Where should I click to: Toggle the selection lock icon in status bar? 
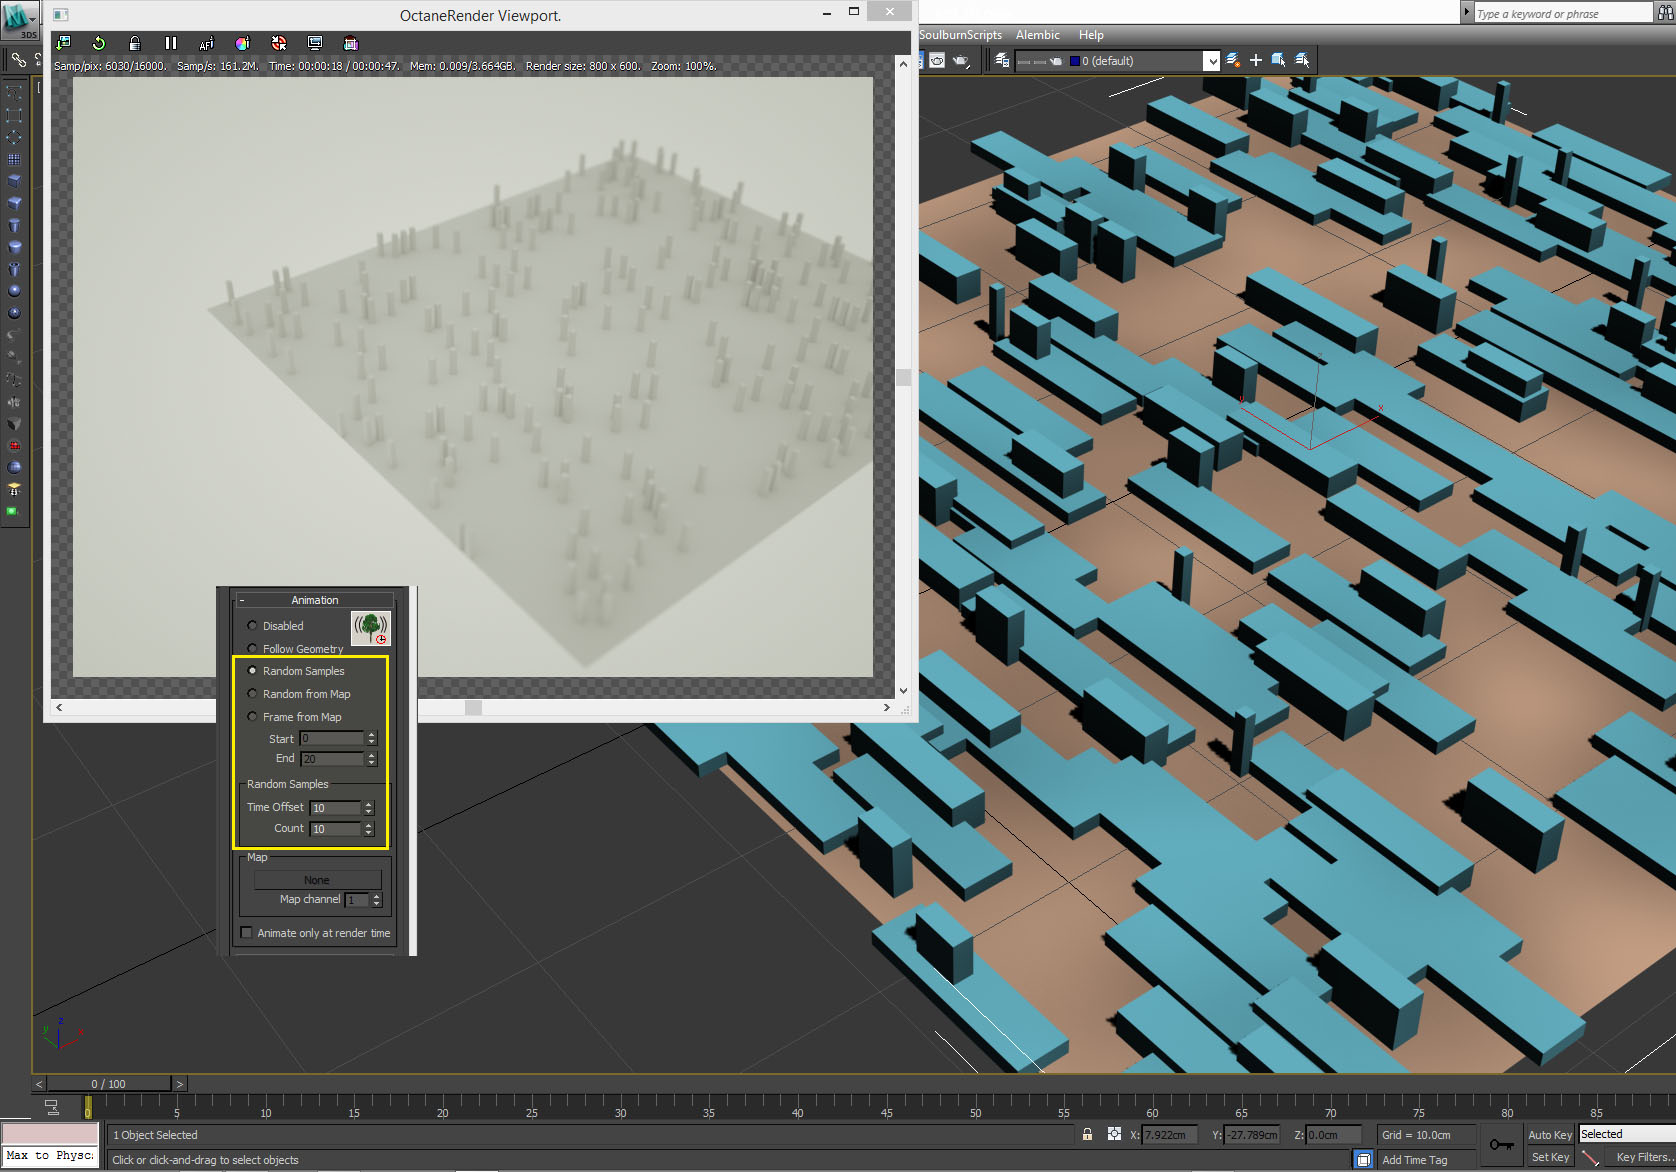click(1087, 1134)
